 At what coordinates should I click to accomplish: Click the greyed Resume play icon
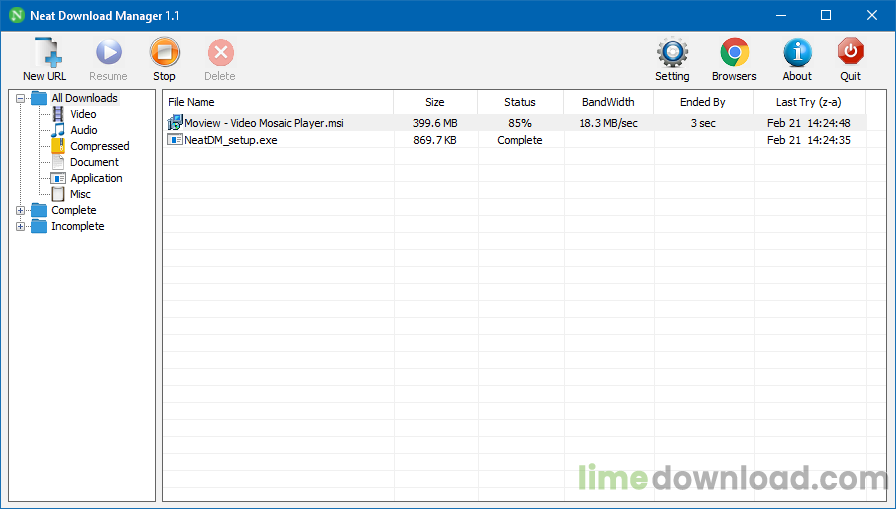coord(109,53)
